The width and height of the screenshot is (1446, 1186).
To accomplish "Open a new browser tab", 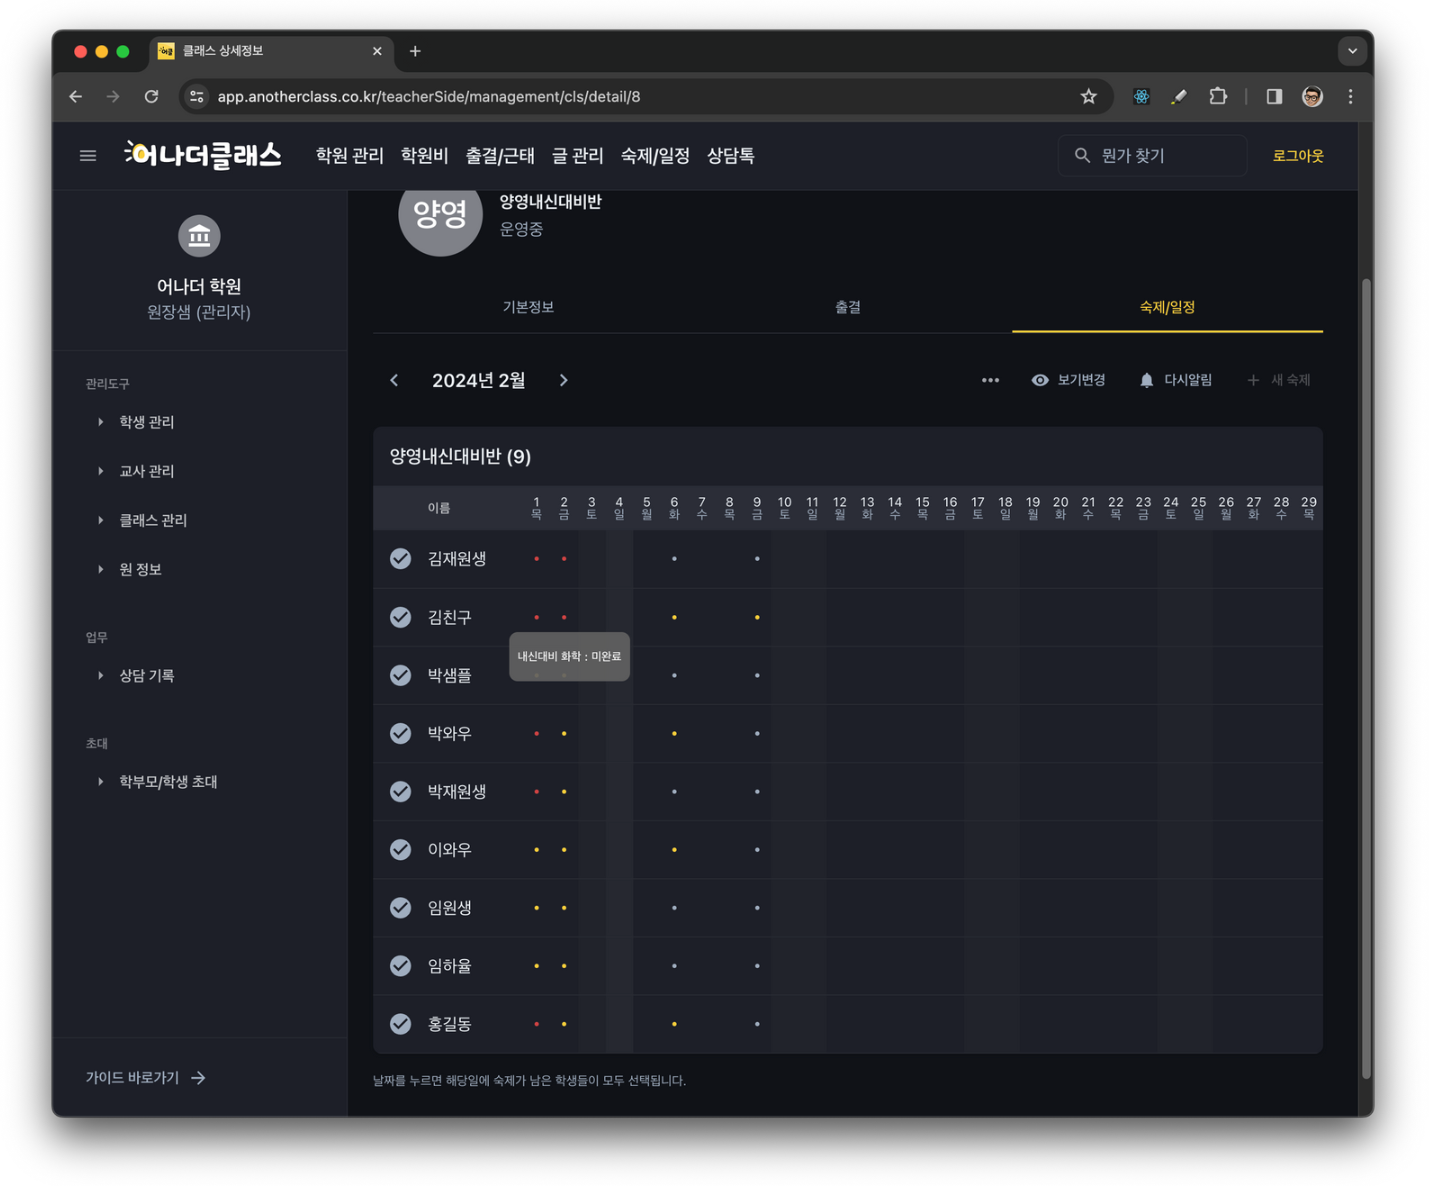I will [415, 51].
